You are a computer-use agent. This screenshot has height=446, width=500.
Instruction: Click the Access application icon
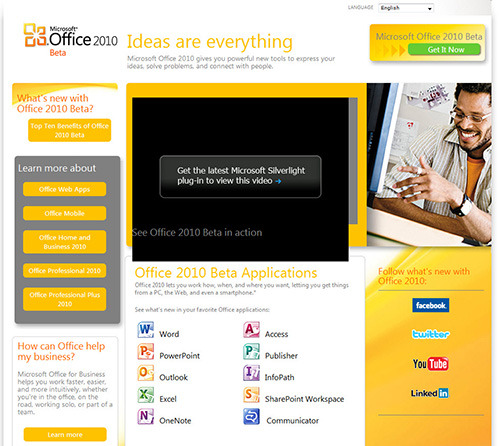pyautogui.click(x=251, y=330)
